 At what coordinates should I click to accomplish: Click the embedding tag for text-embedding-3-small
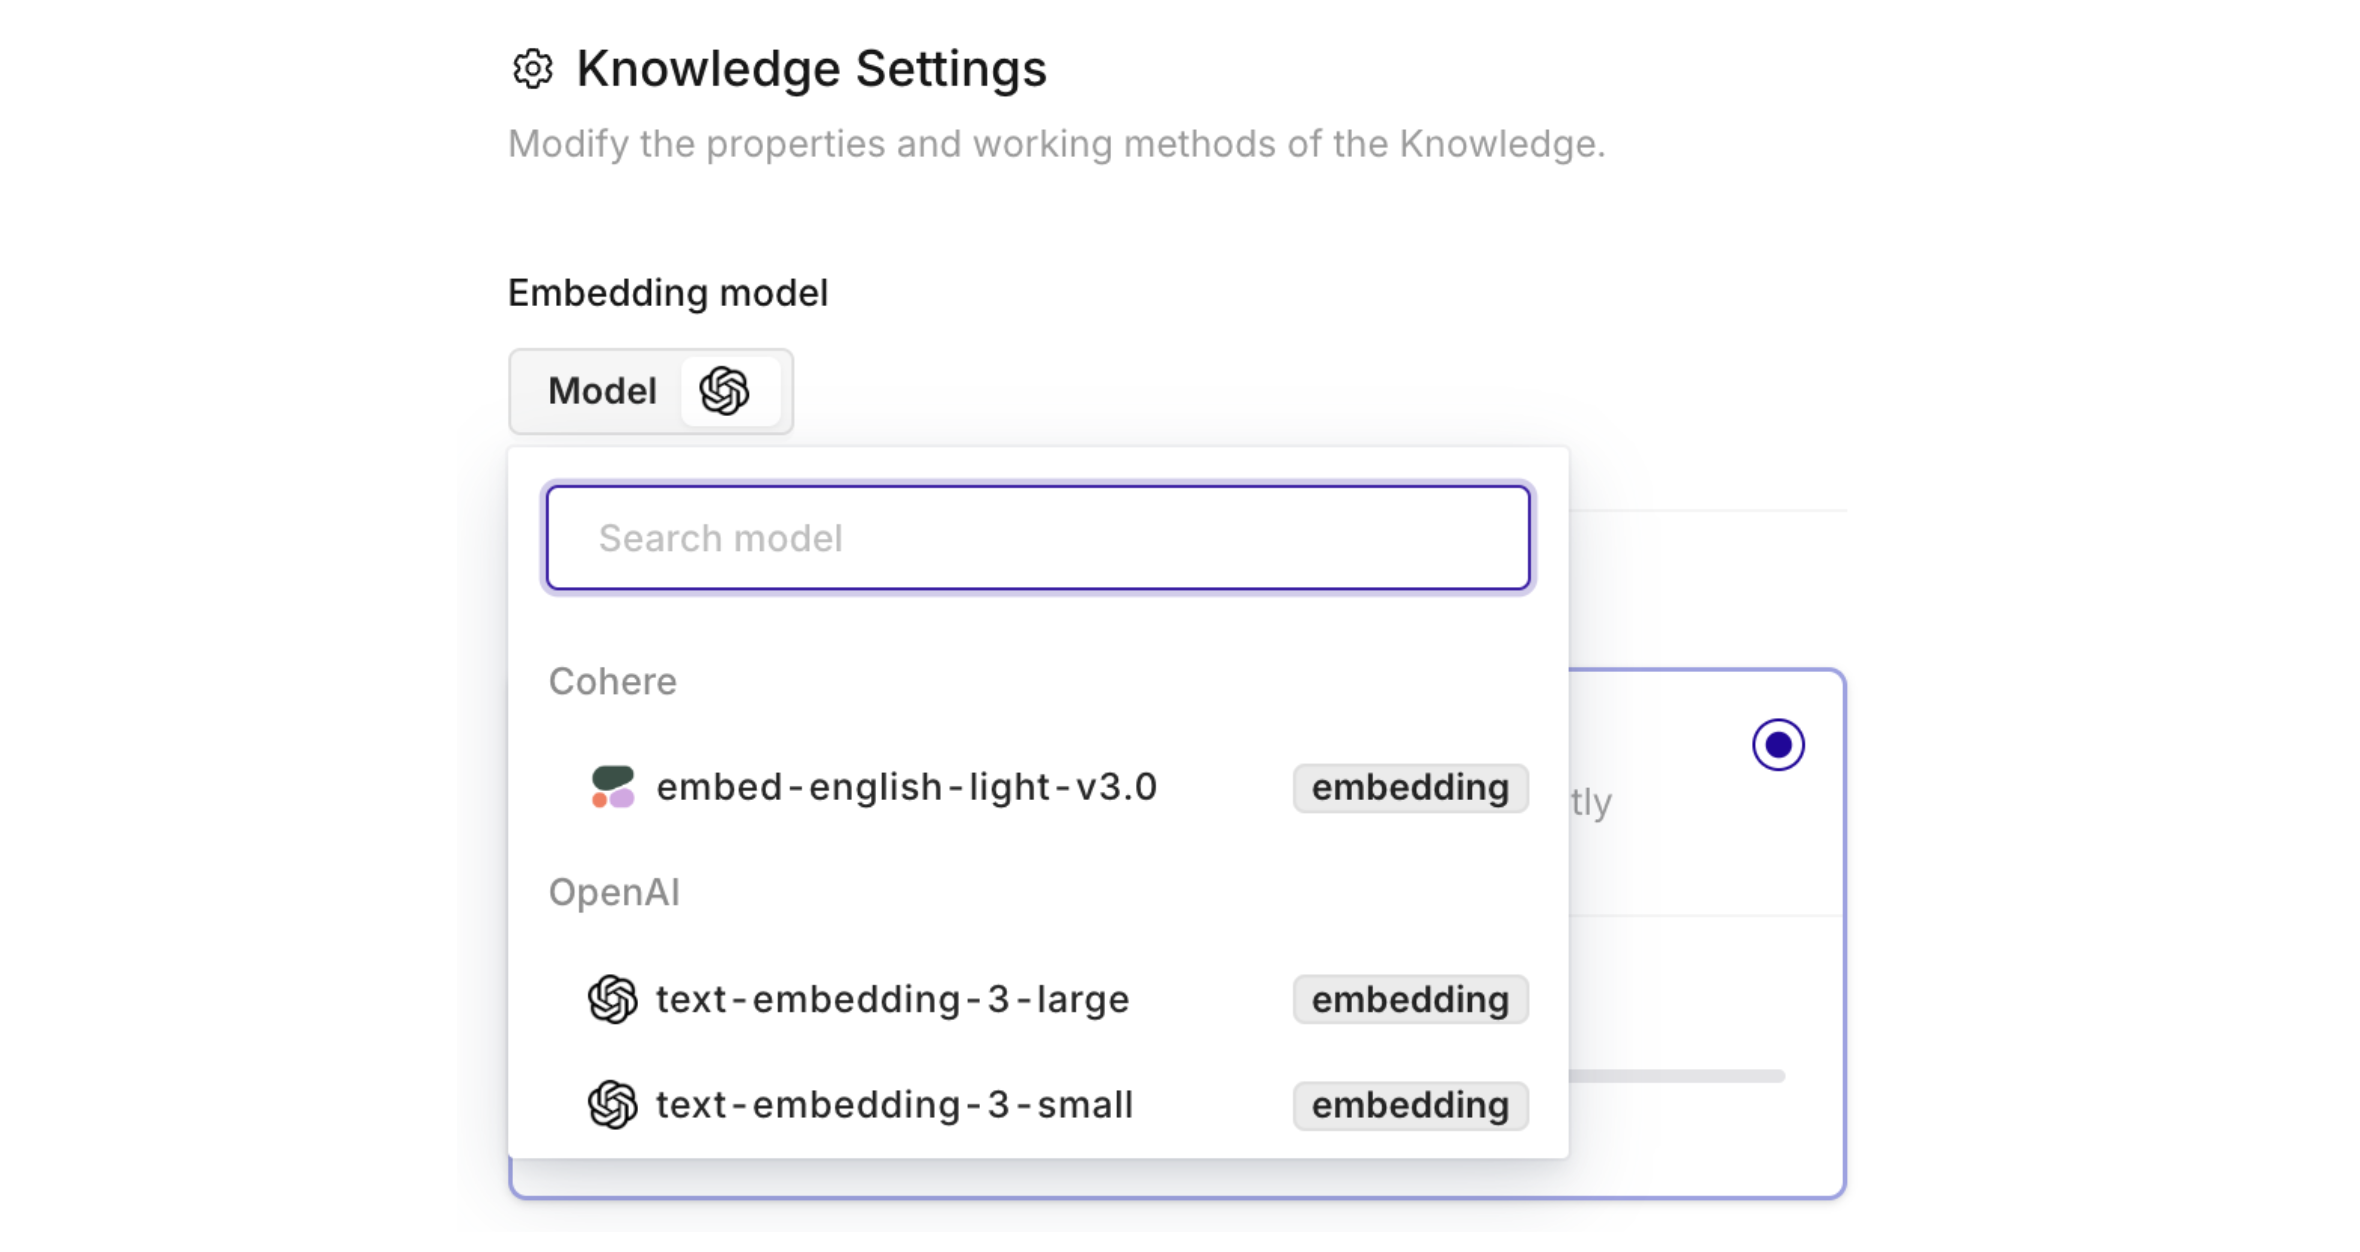1409,1106
